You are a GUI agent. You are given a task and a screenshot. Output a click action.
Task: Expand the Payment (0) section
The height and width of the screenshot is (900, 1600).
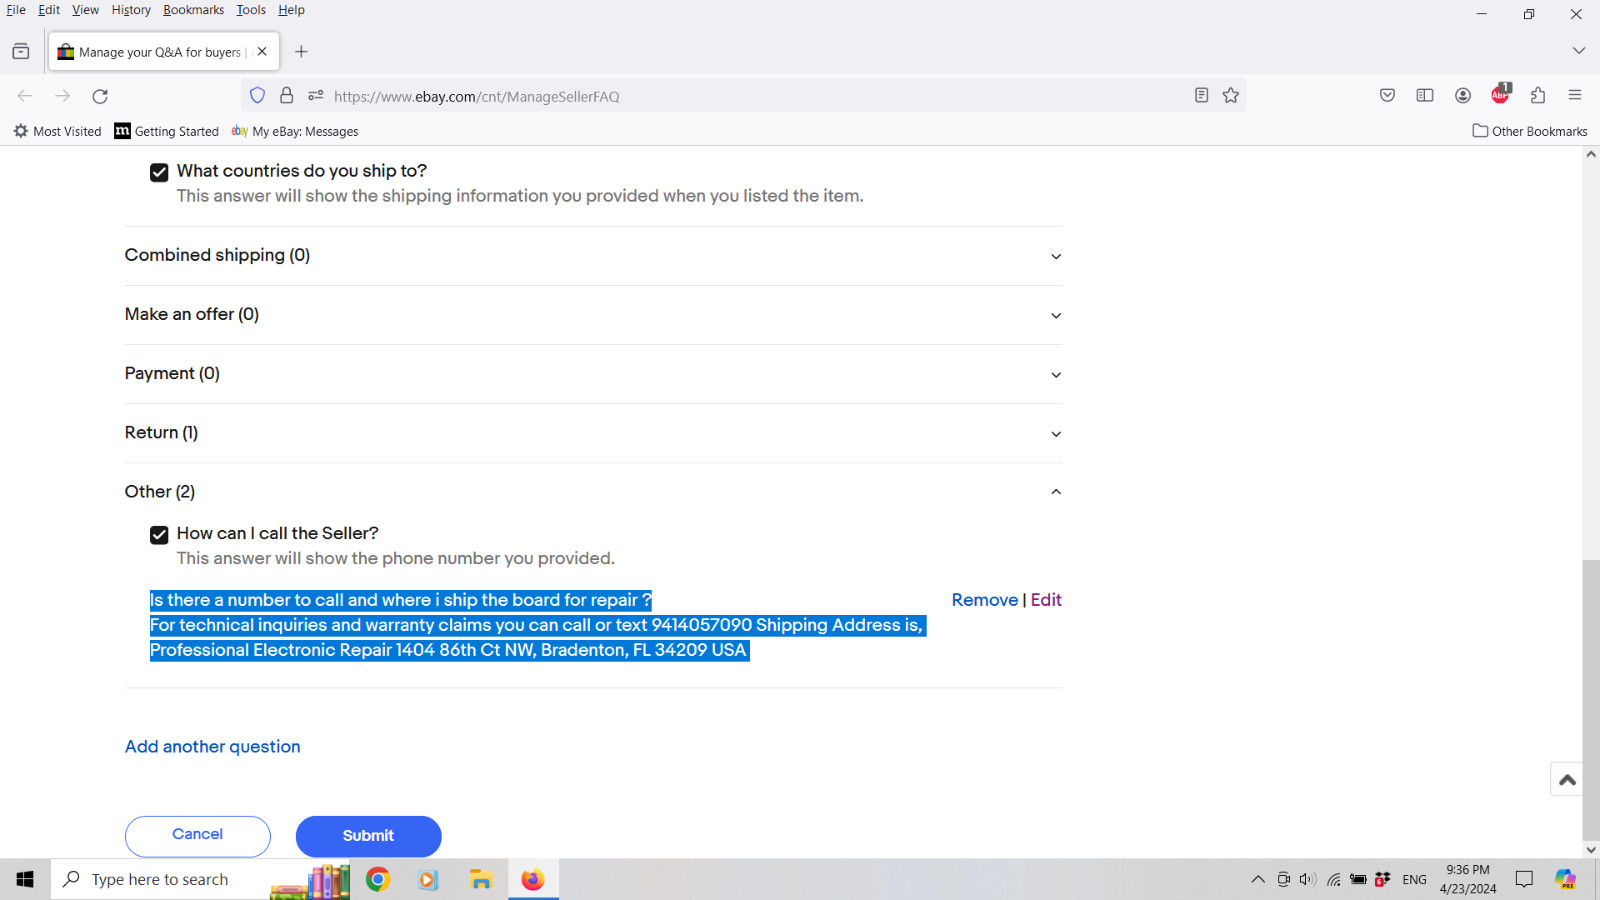click(593, 374)
